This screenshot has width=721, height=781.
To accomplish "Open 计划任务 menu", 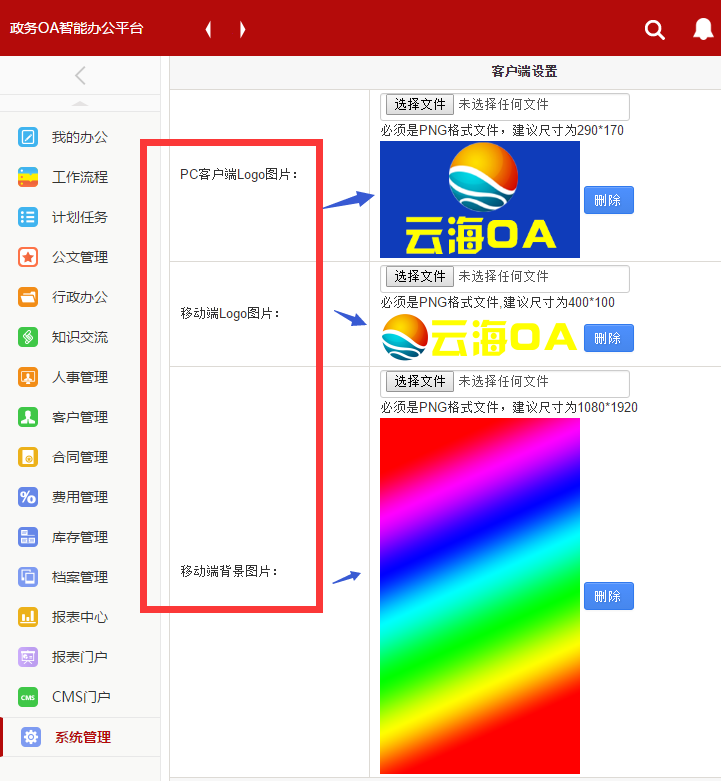I will point(80,217).
